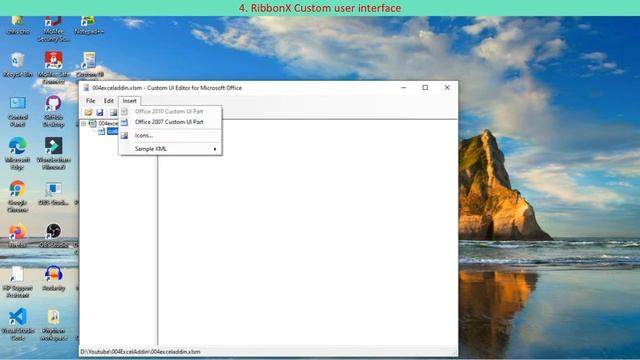640x360 pixels.
Task: Click the toolbar icon right of the Save icon
Action: point(113,112)
